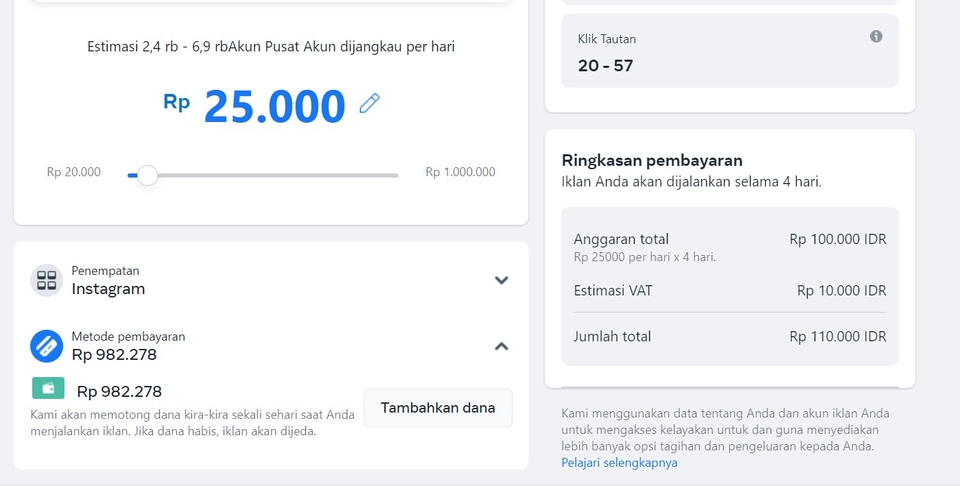Click the Estimasi VAT row
This screenshot has height=486, width=960.
coord(730,291)
